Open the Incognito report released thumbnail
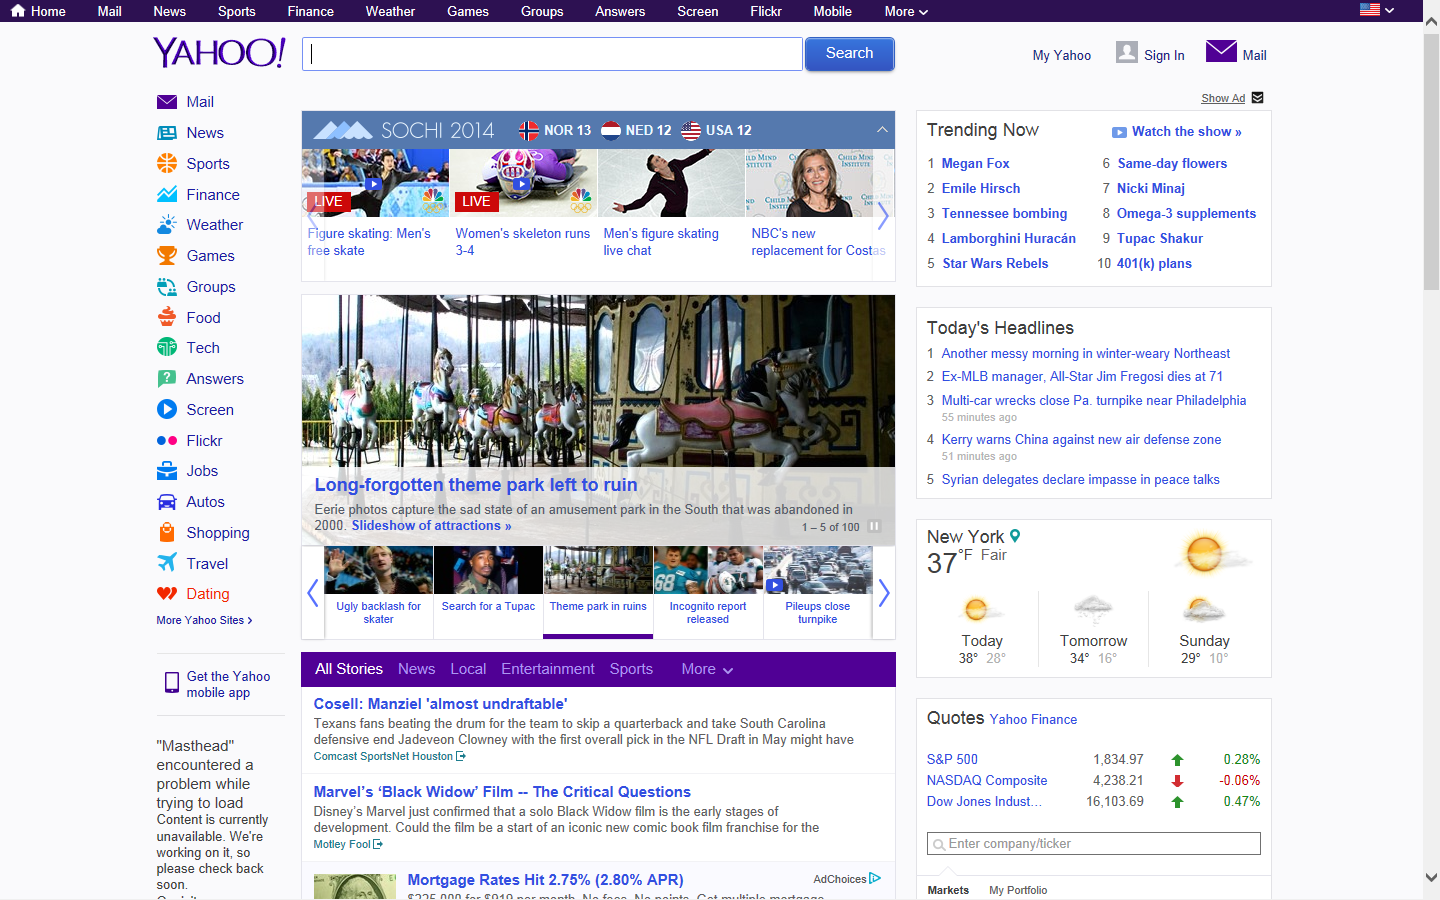Image resolution: width=1440 pixels, height=900 pixels. pos(708,590)
